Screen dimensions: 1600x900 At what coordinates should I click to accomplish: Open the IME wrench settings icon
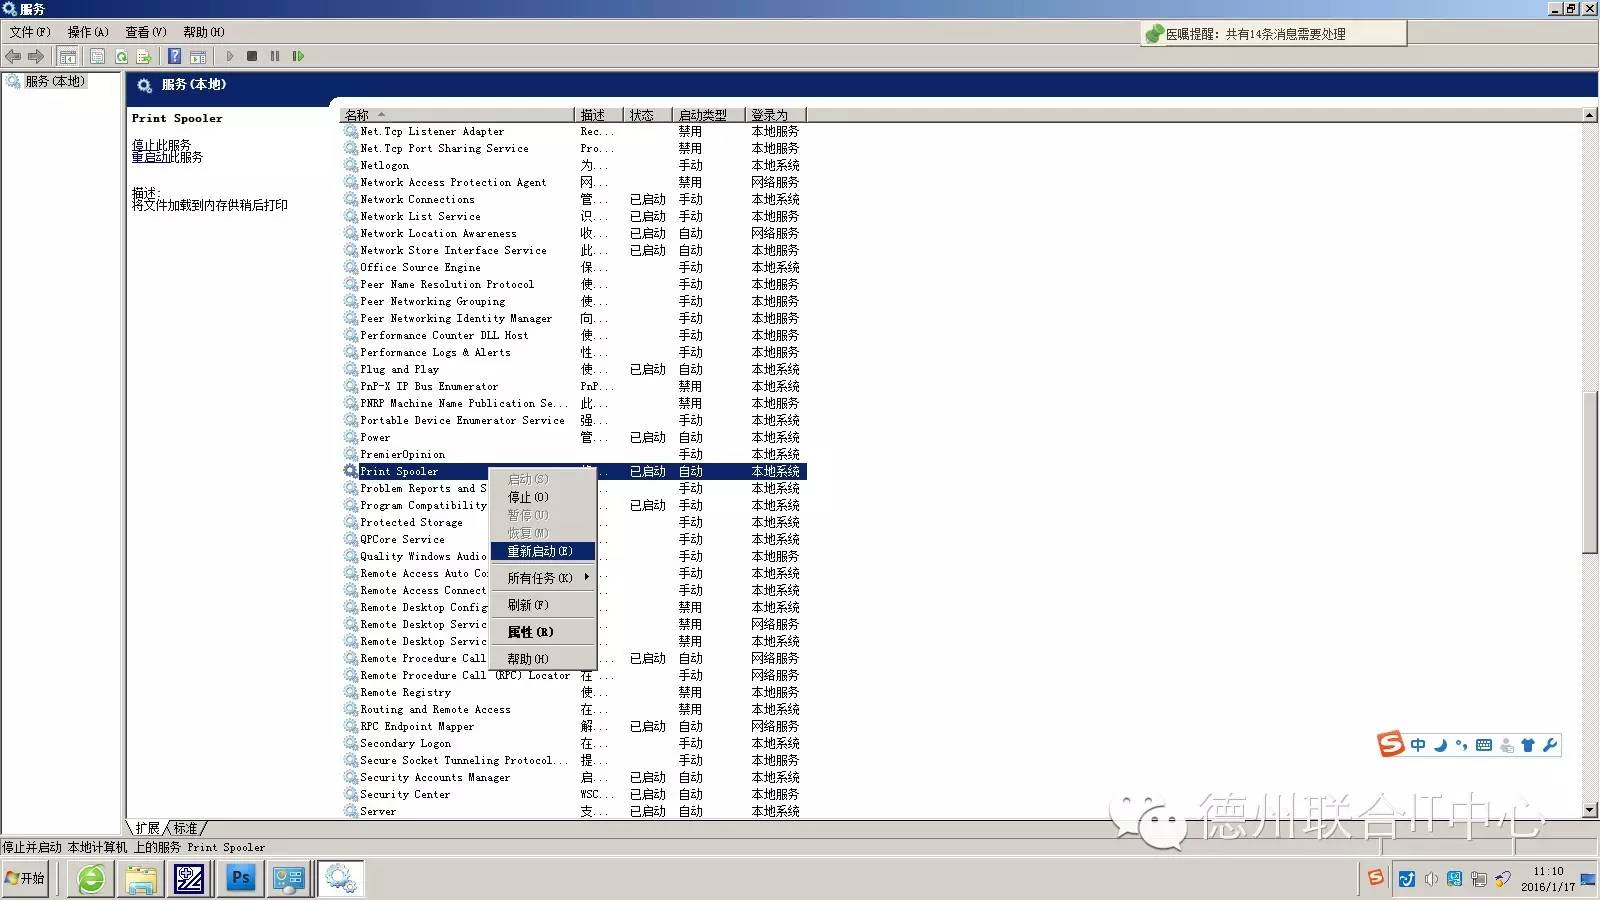[1550, 745]
